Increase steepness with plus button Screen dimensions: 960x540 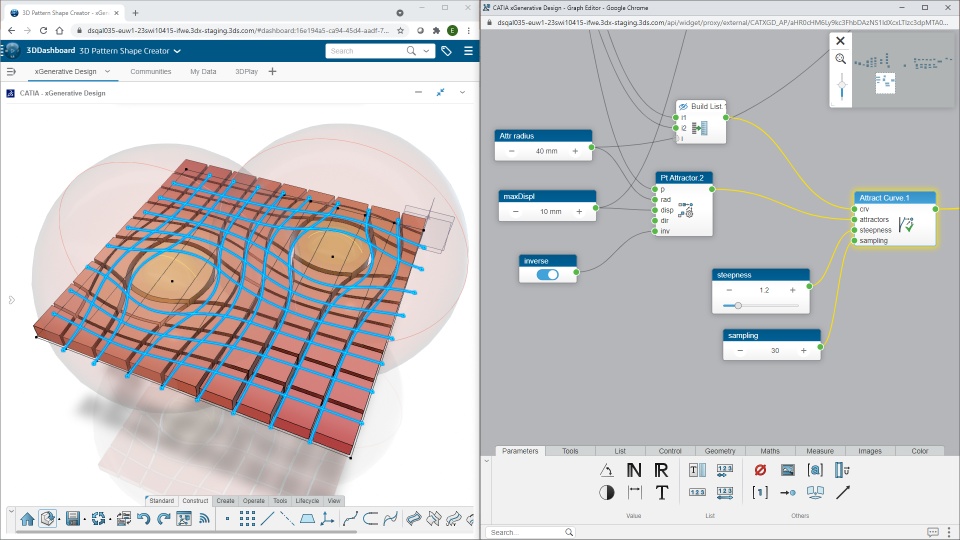792,290
